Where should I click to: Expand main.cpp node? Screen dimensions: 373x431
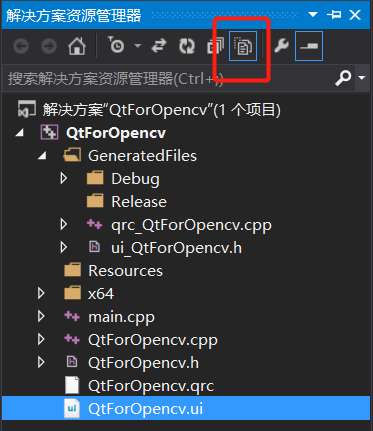(41, 316)
